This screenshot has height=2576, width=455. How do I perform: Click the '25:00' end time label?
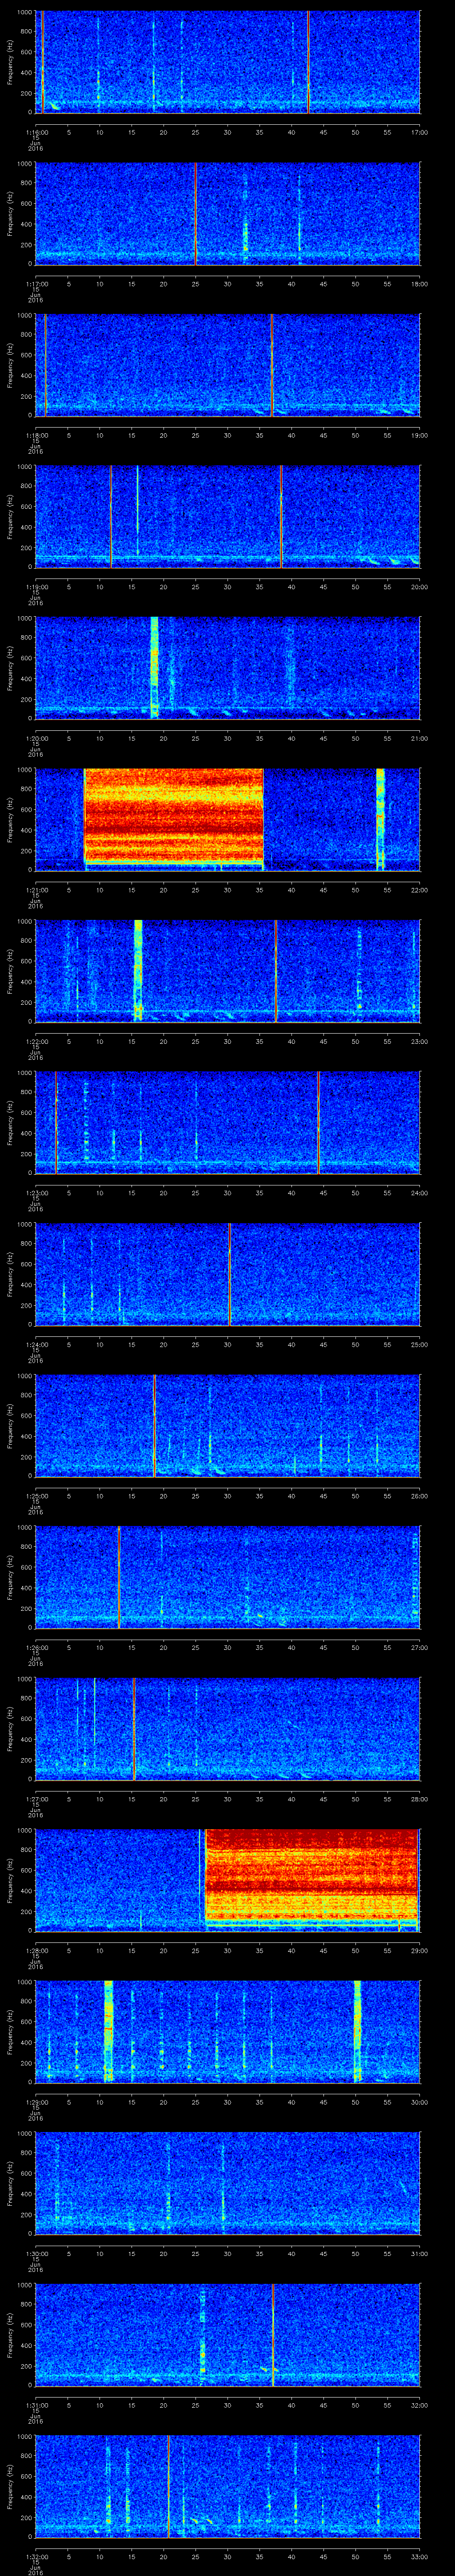(x=419, y=1344)
